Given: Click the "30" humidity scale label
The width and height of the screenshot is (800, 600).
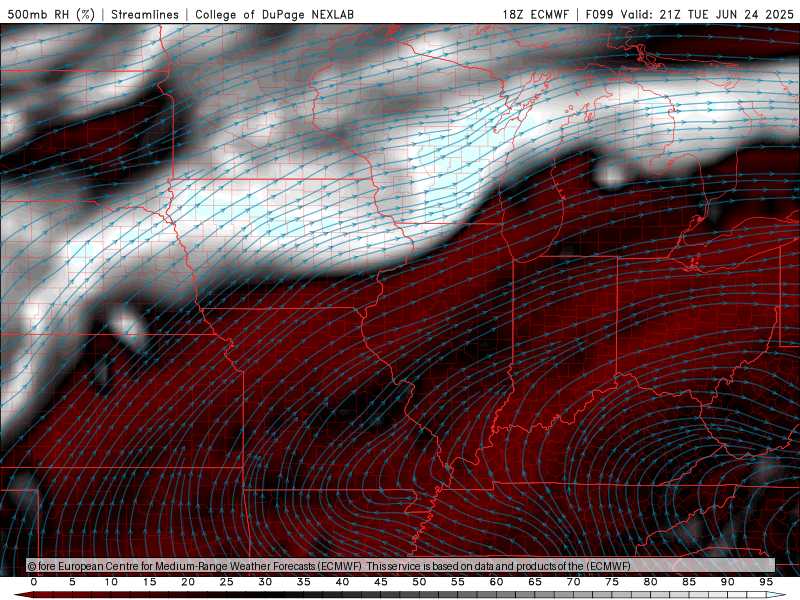Looking at the screenshot, I should pyautogui.click(x=265, y=582).
